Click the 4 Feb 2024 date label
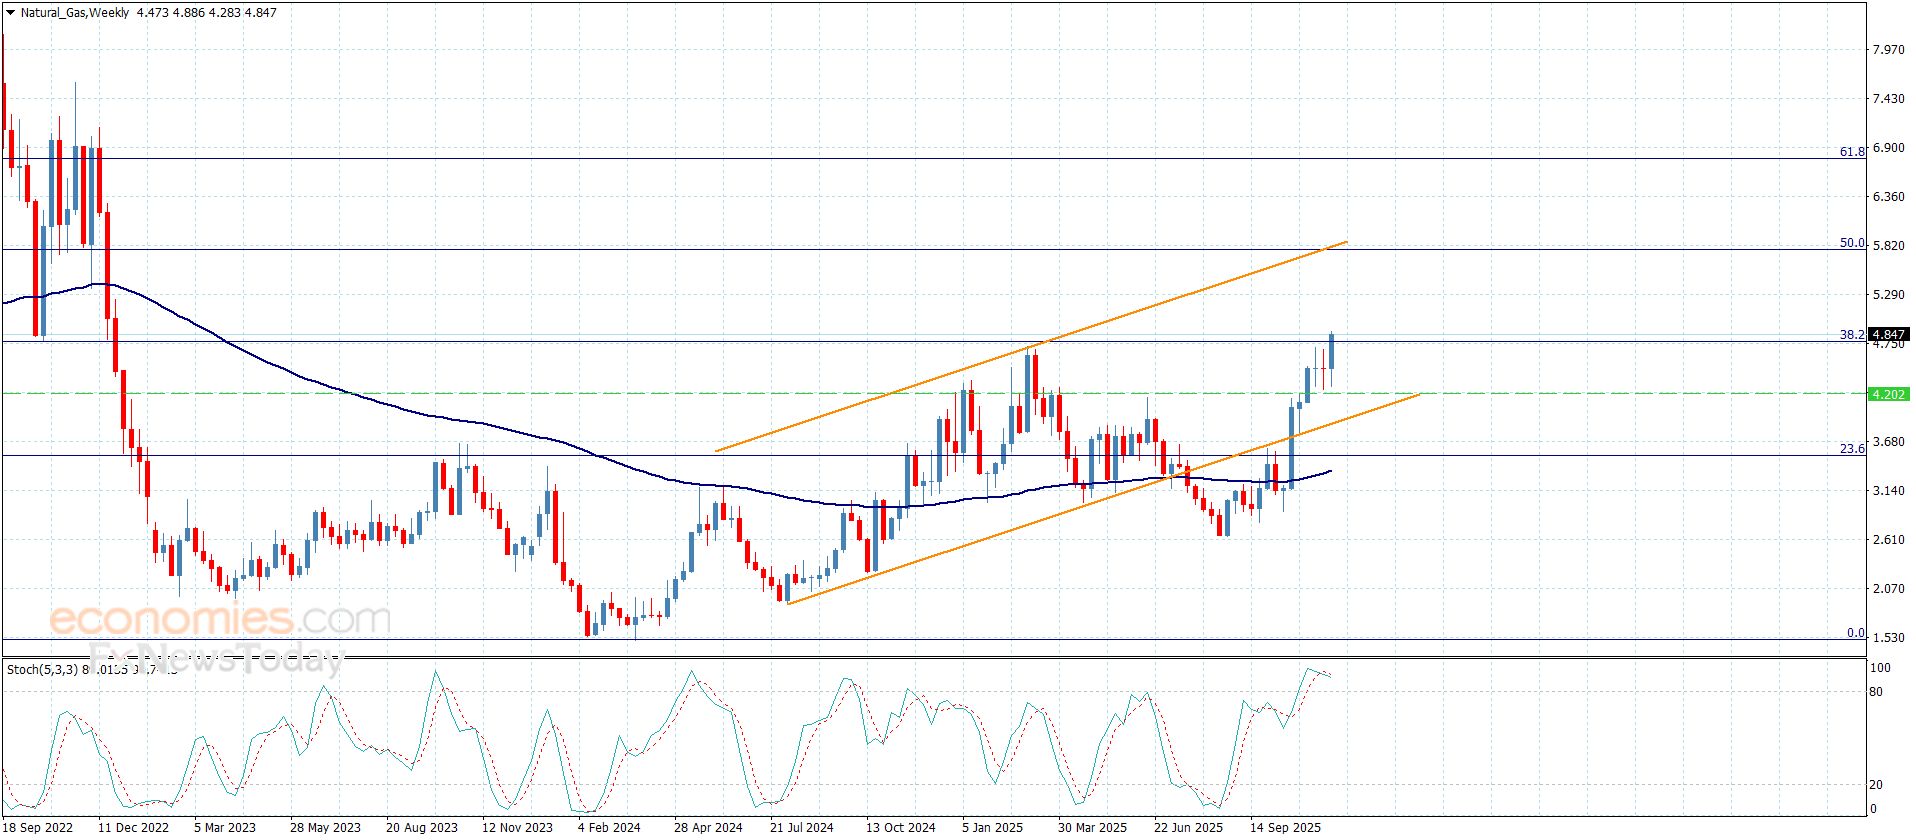Screen dimensions: 1916x840 (x=609, y=827)
